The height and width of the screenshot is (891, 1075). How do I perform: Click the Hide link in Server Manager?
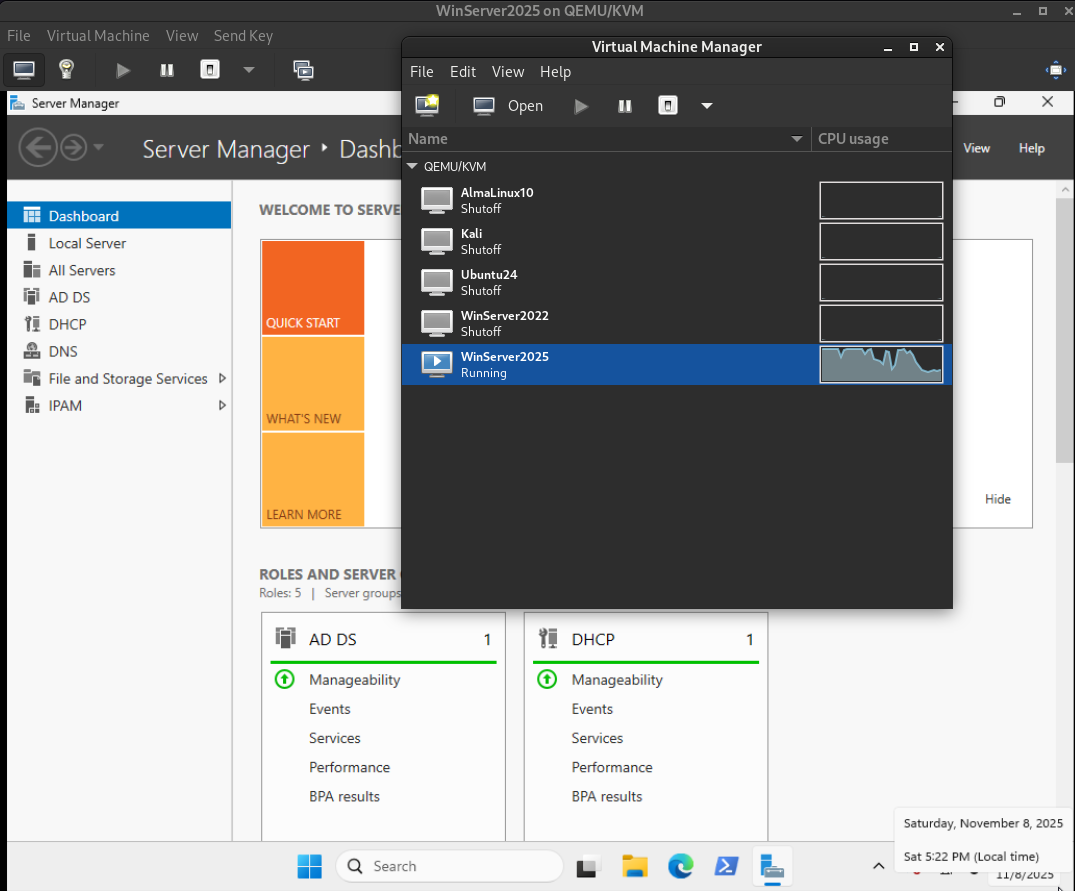click(997, 499)
